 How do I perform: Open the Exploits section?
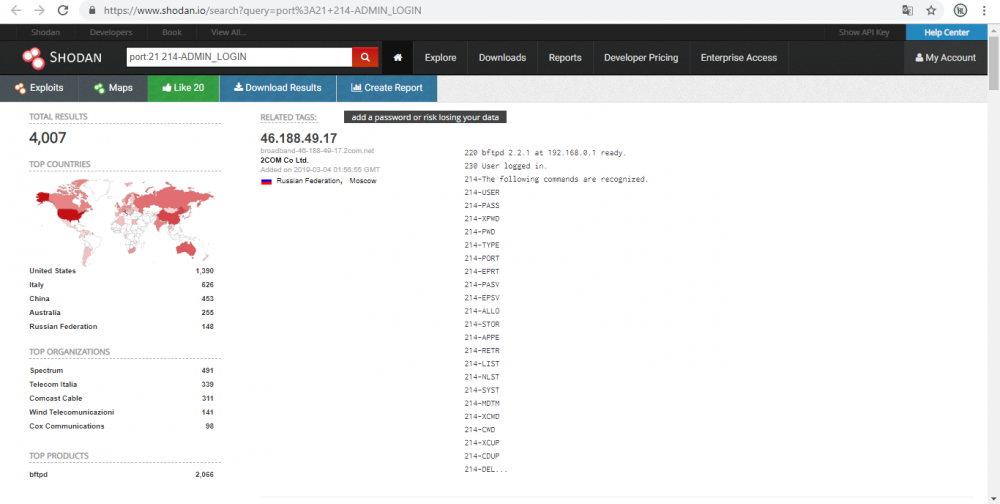click(x=39, y=88)
